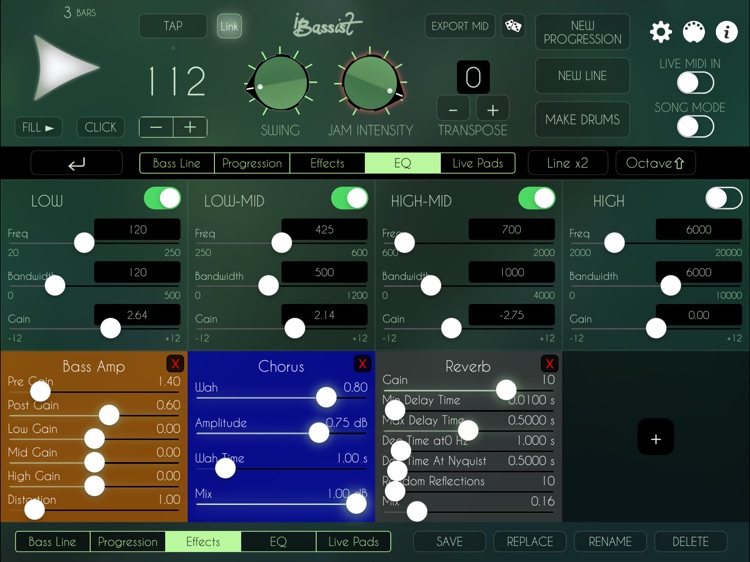Disable the LOW-MID EQ band

tap(350, 198)
